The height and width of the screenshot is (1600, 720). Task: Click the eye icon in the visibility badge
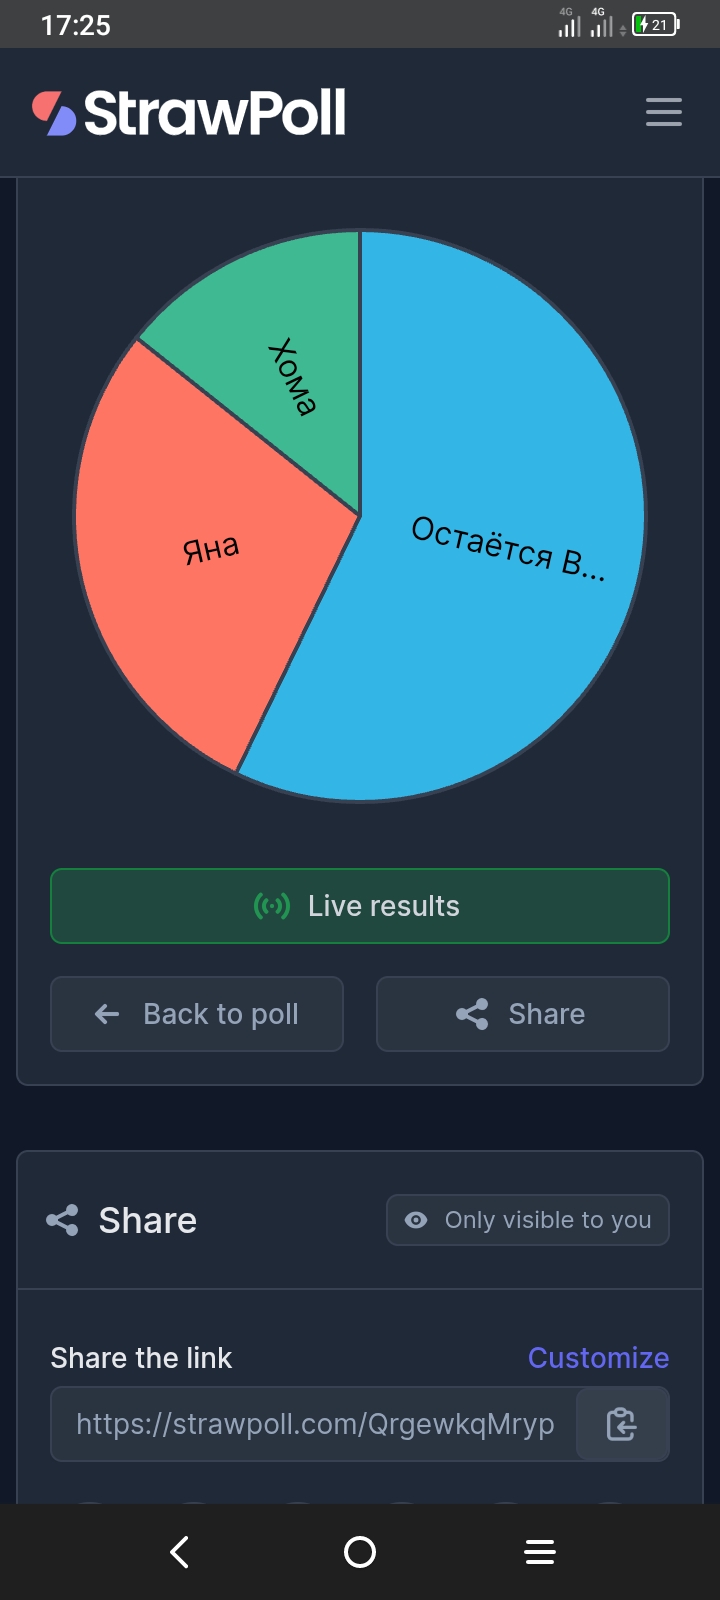pyautogui.click(x=416, y=1220)
